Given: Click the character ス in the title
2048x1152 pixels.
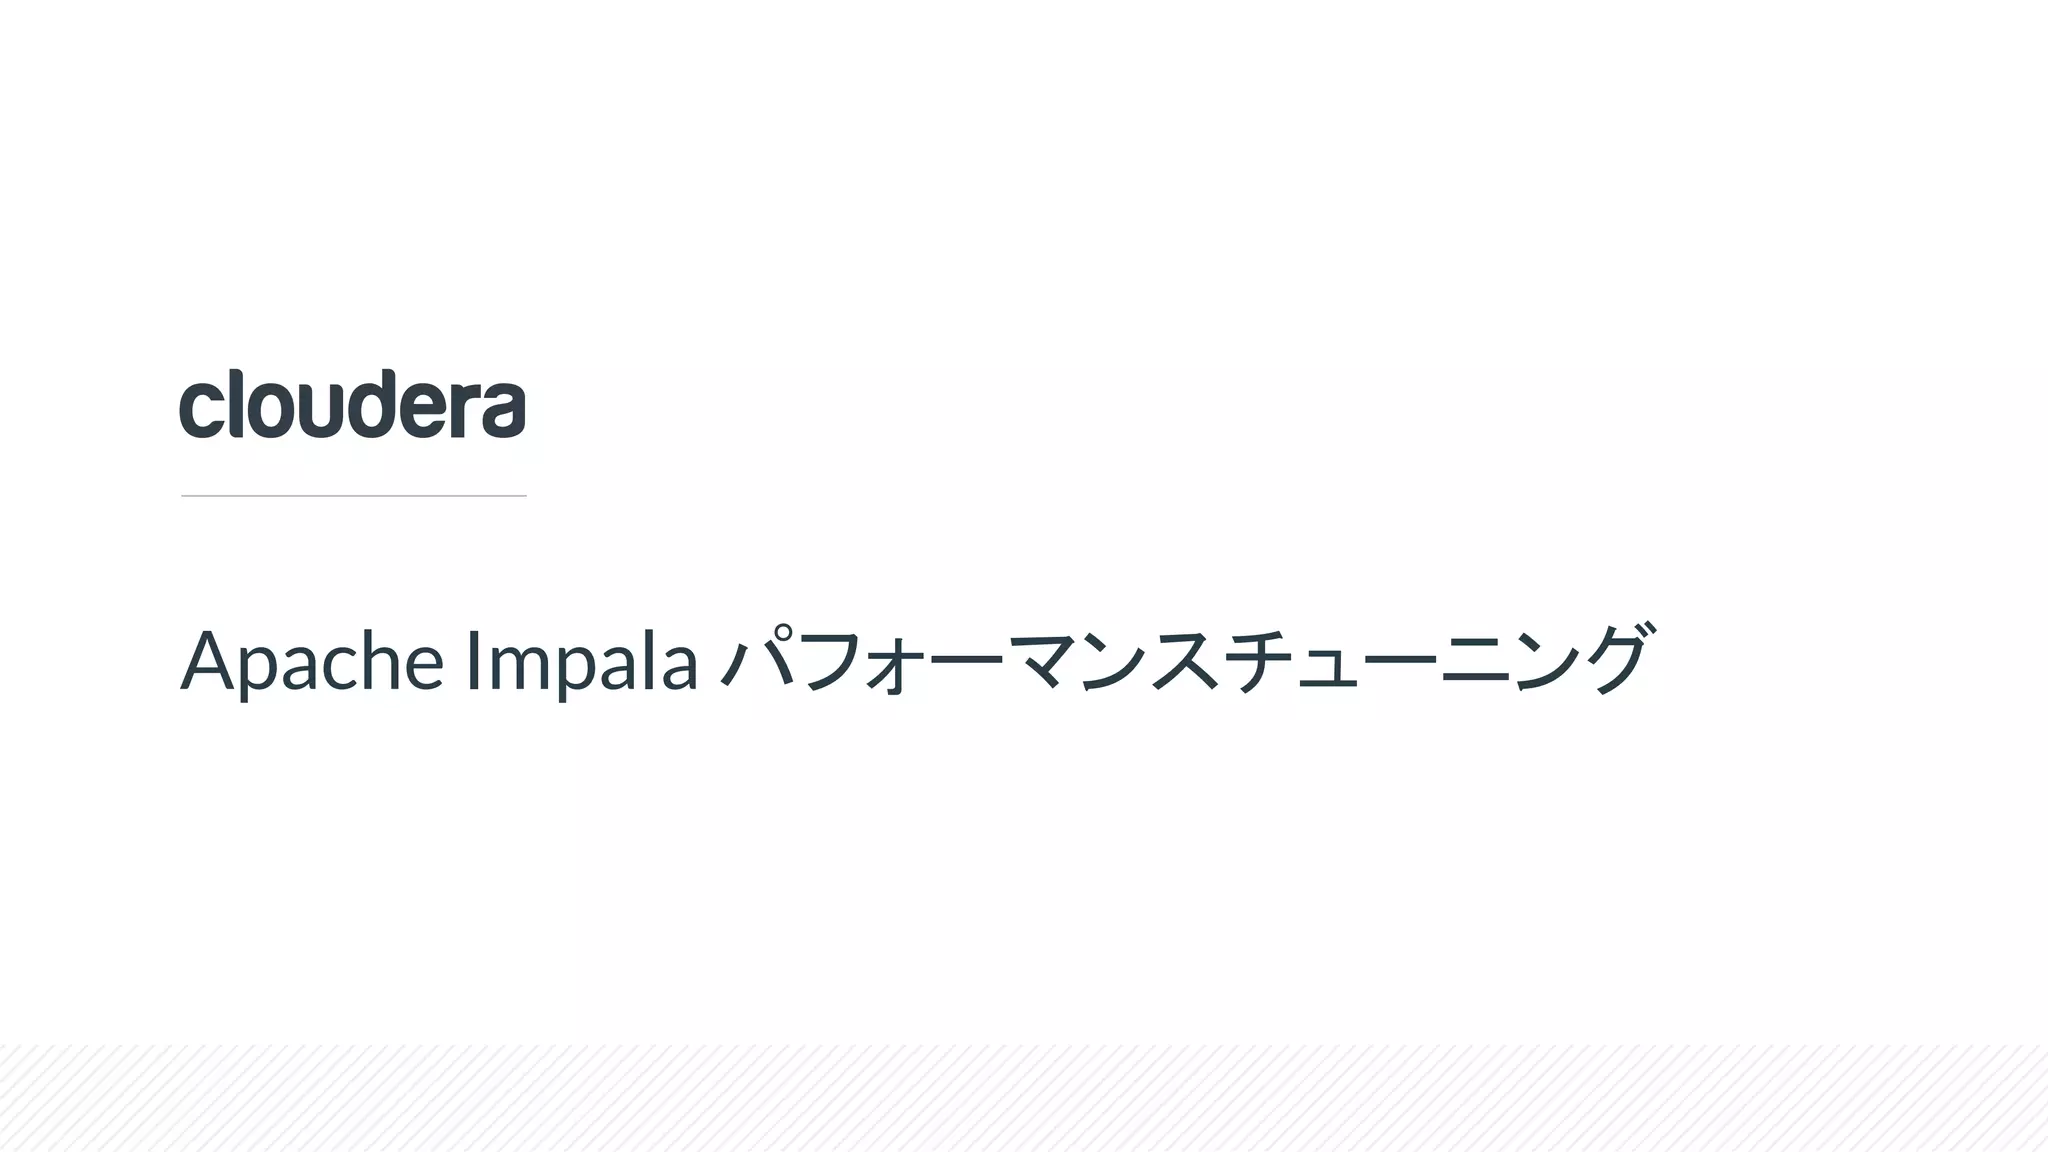Looking at the screenshot, I should [x=1186, y=661].
